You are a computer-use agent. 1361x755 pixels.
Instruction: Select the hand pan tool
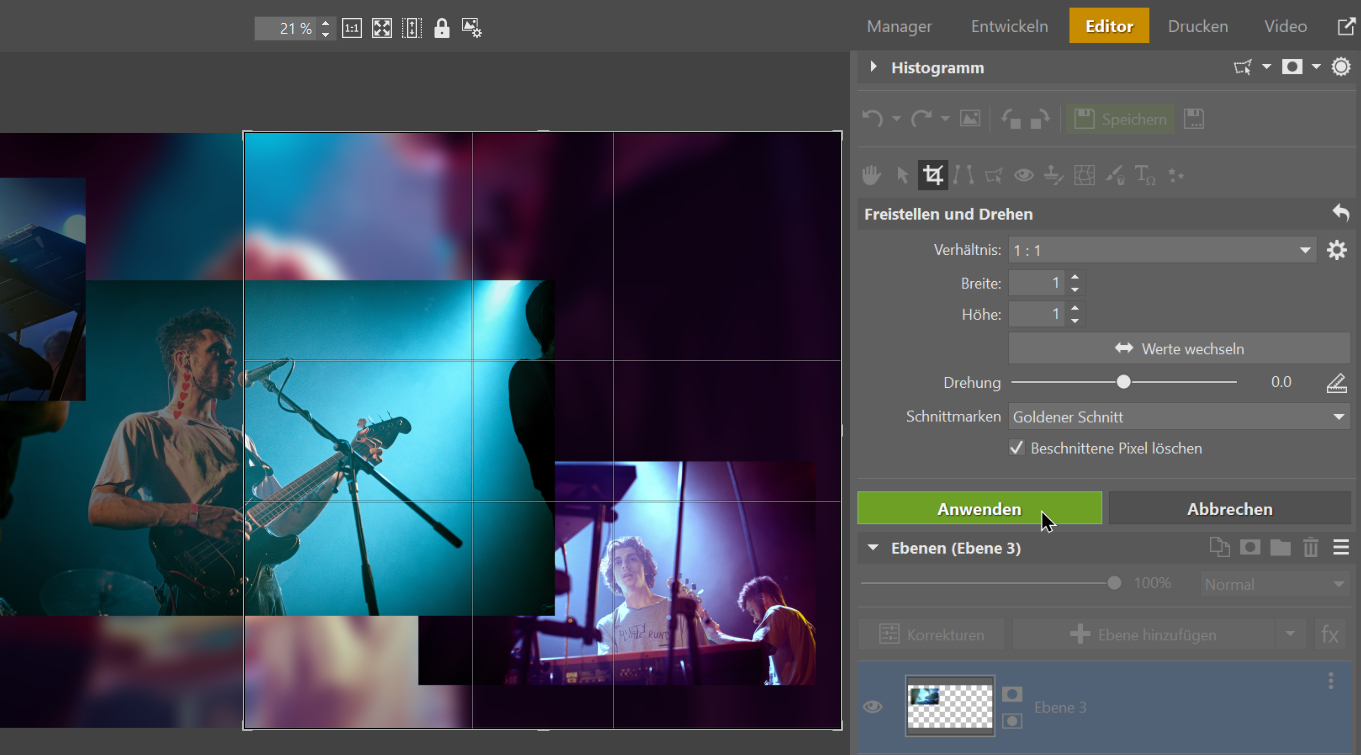[x=872, y=176]
